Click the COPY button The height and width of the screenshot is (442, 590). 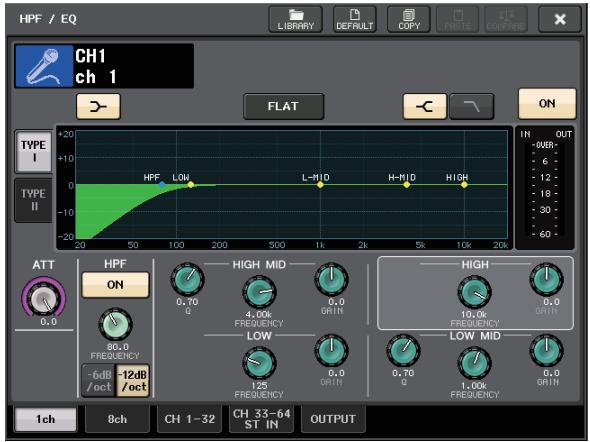point(409,20)
